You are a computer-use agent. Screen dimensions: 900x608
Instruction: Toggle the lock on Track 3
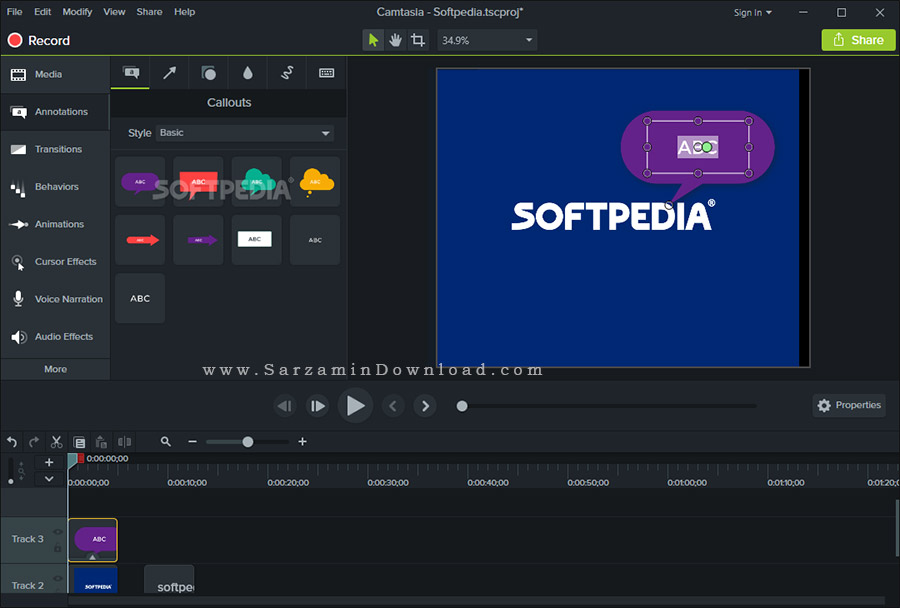58,548
